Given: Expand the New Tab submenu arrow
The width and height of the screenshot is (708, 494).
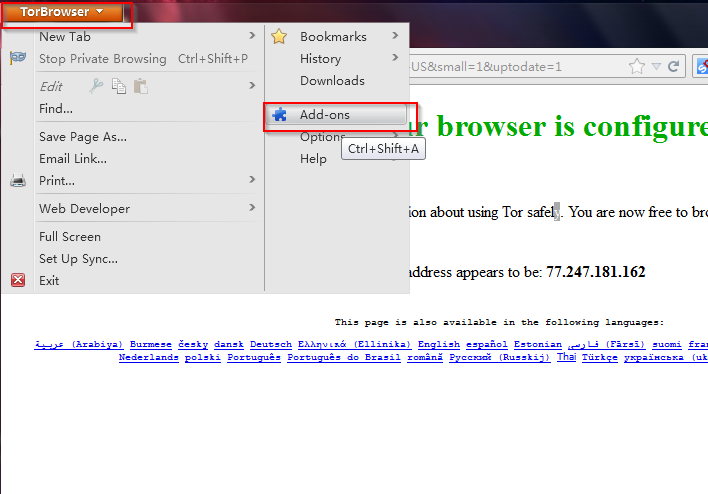Looking at the screenshot, I should click(x=252, y=36).
